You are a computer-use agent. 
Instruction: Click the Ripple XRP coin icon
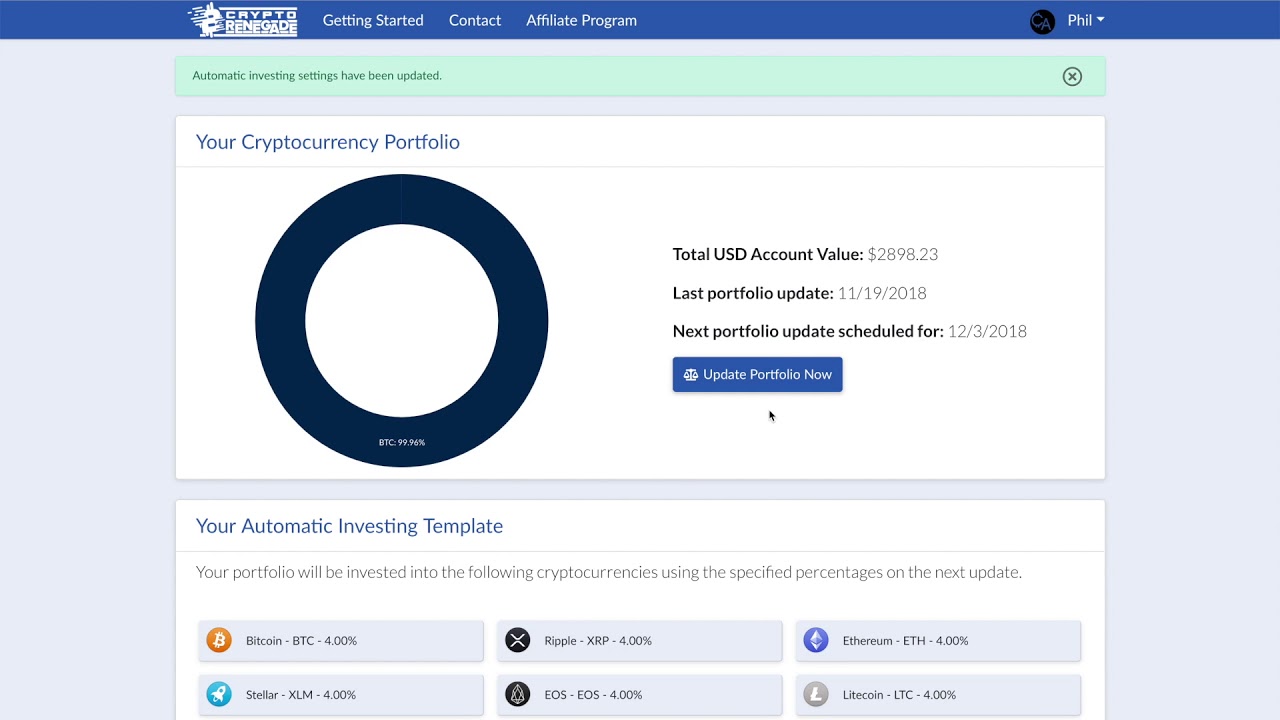517,640
